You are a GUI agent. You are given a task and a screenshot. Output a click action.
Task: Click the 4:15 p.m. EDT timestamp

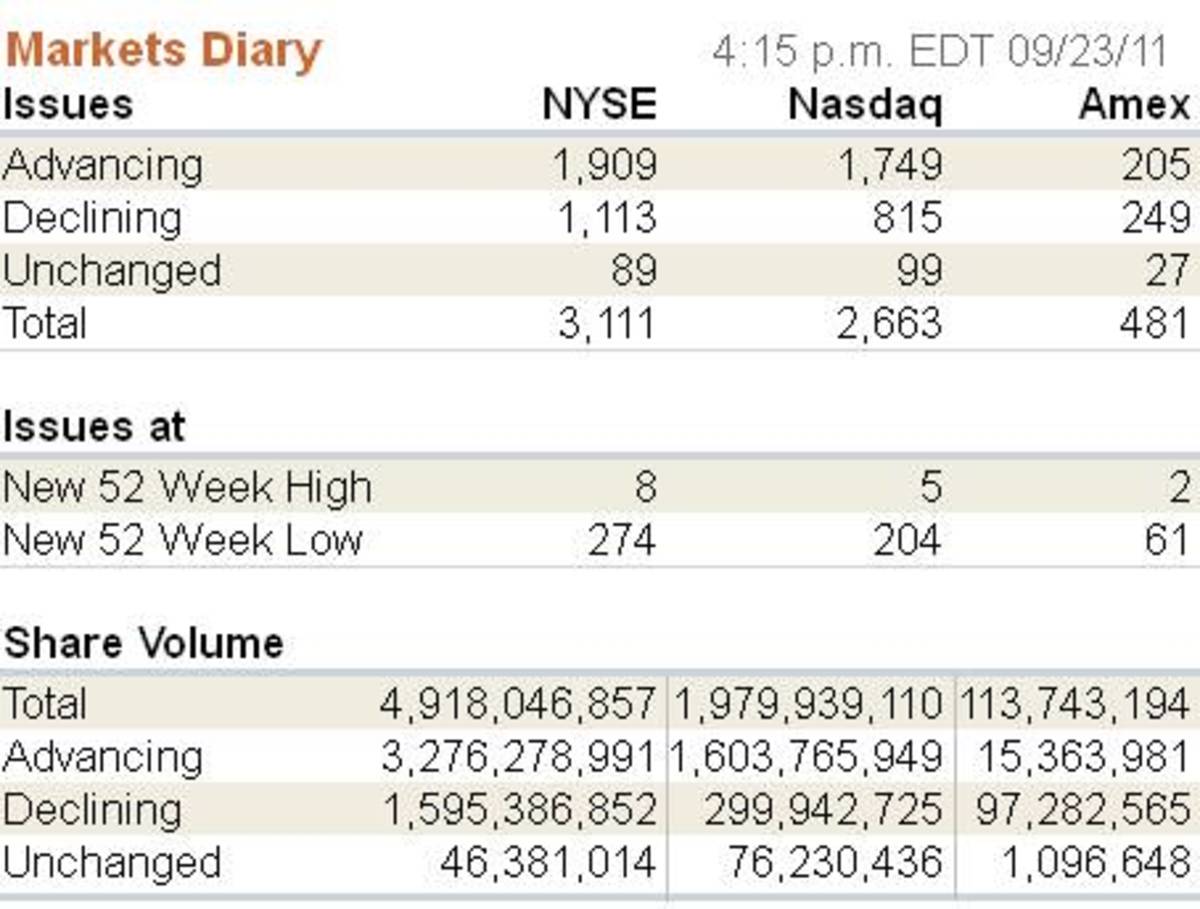pyautogui.click(x=940, y=51)
